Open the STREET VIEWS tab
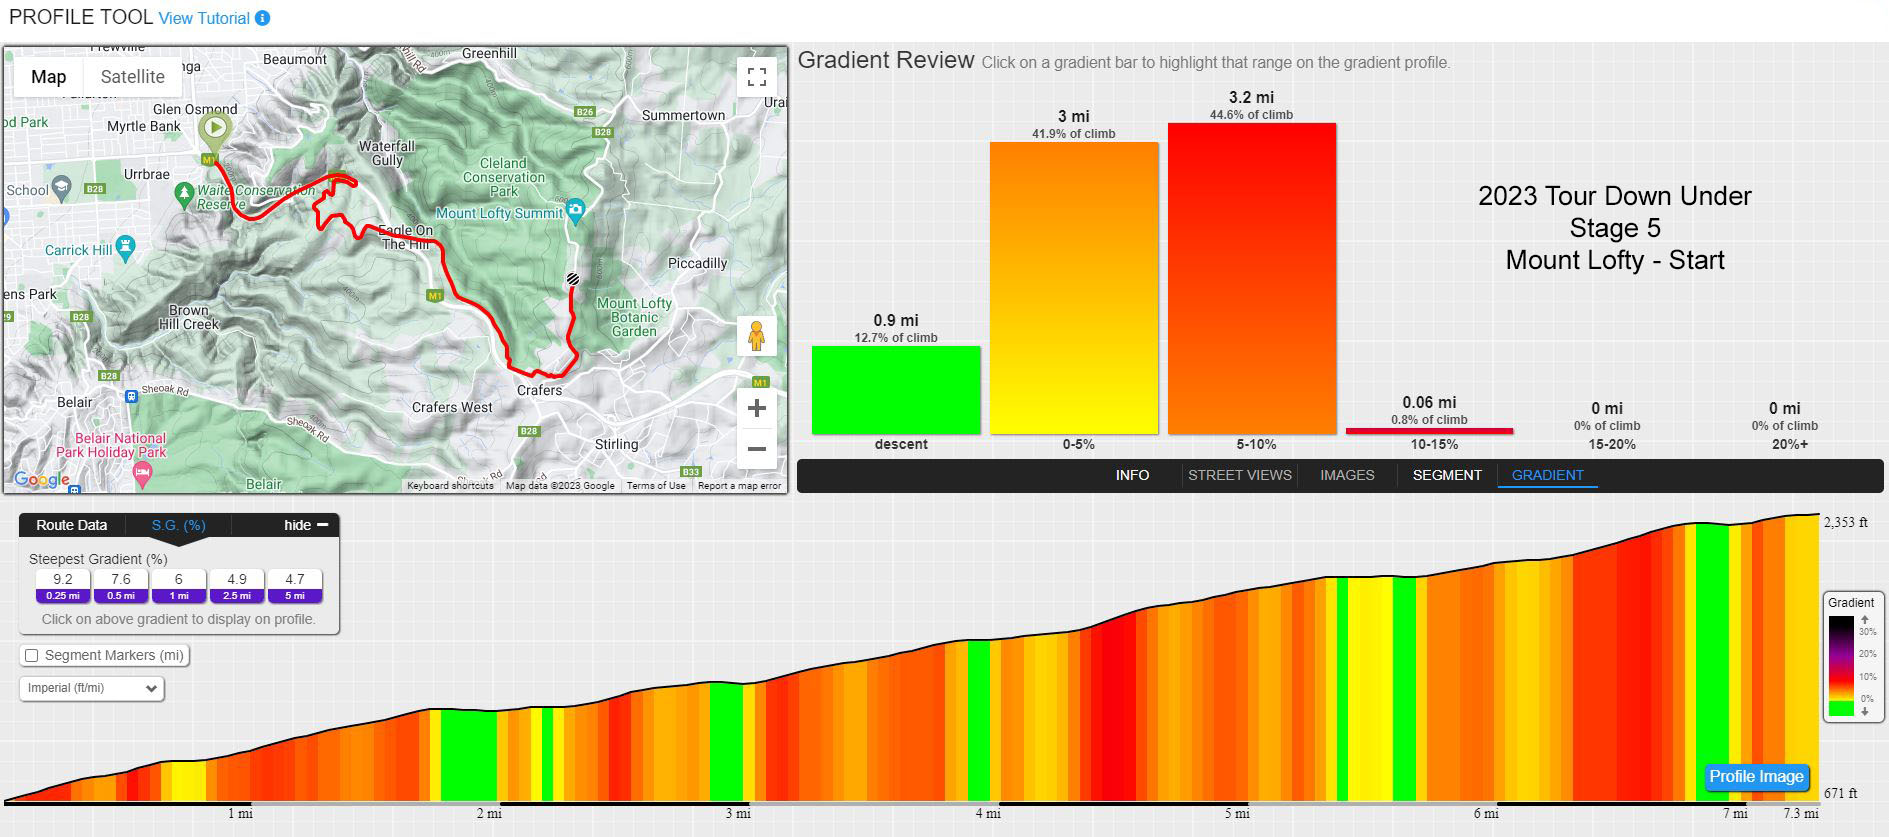1889x837 pixels. tap(1240, 475)
